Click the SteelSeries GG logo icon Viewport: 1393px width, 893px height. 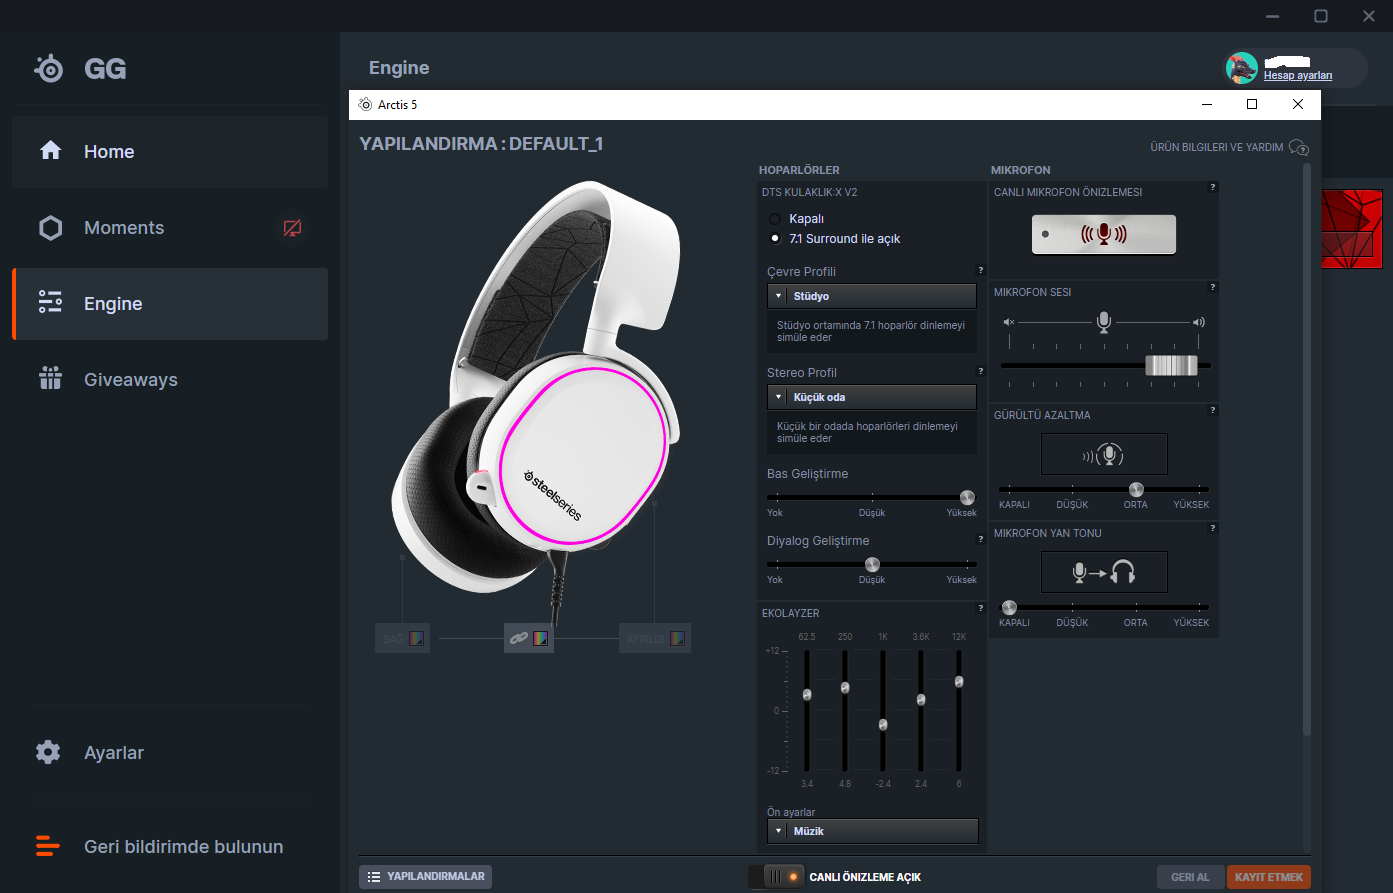click(48, 68)
